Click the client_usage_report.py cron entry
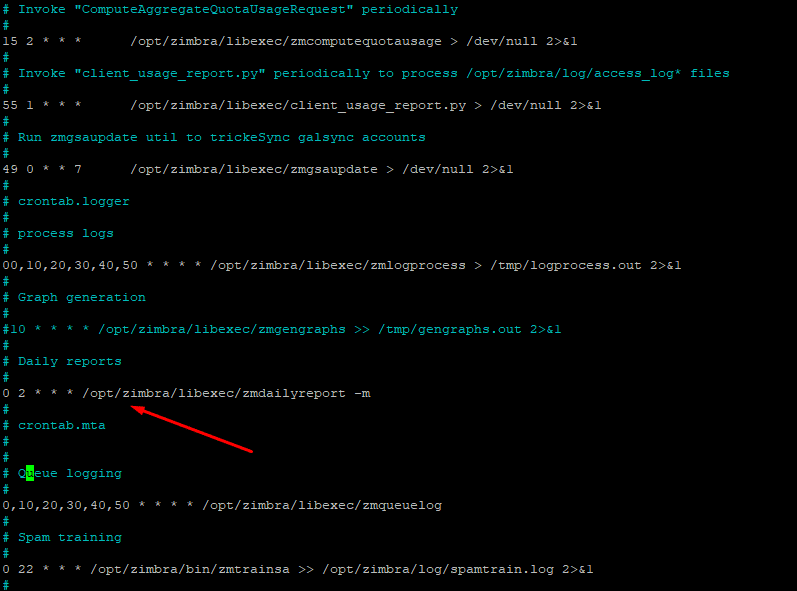Image resolution: width=797 pixels, height=591 pixels. 300,105
